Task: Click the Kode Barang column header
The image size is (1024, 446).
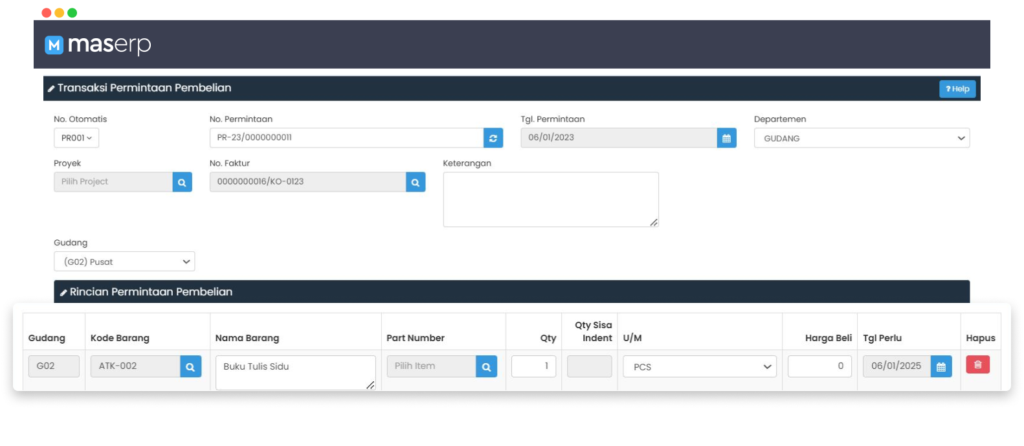Action: [120, 338]
